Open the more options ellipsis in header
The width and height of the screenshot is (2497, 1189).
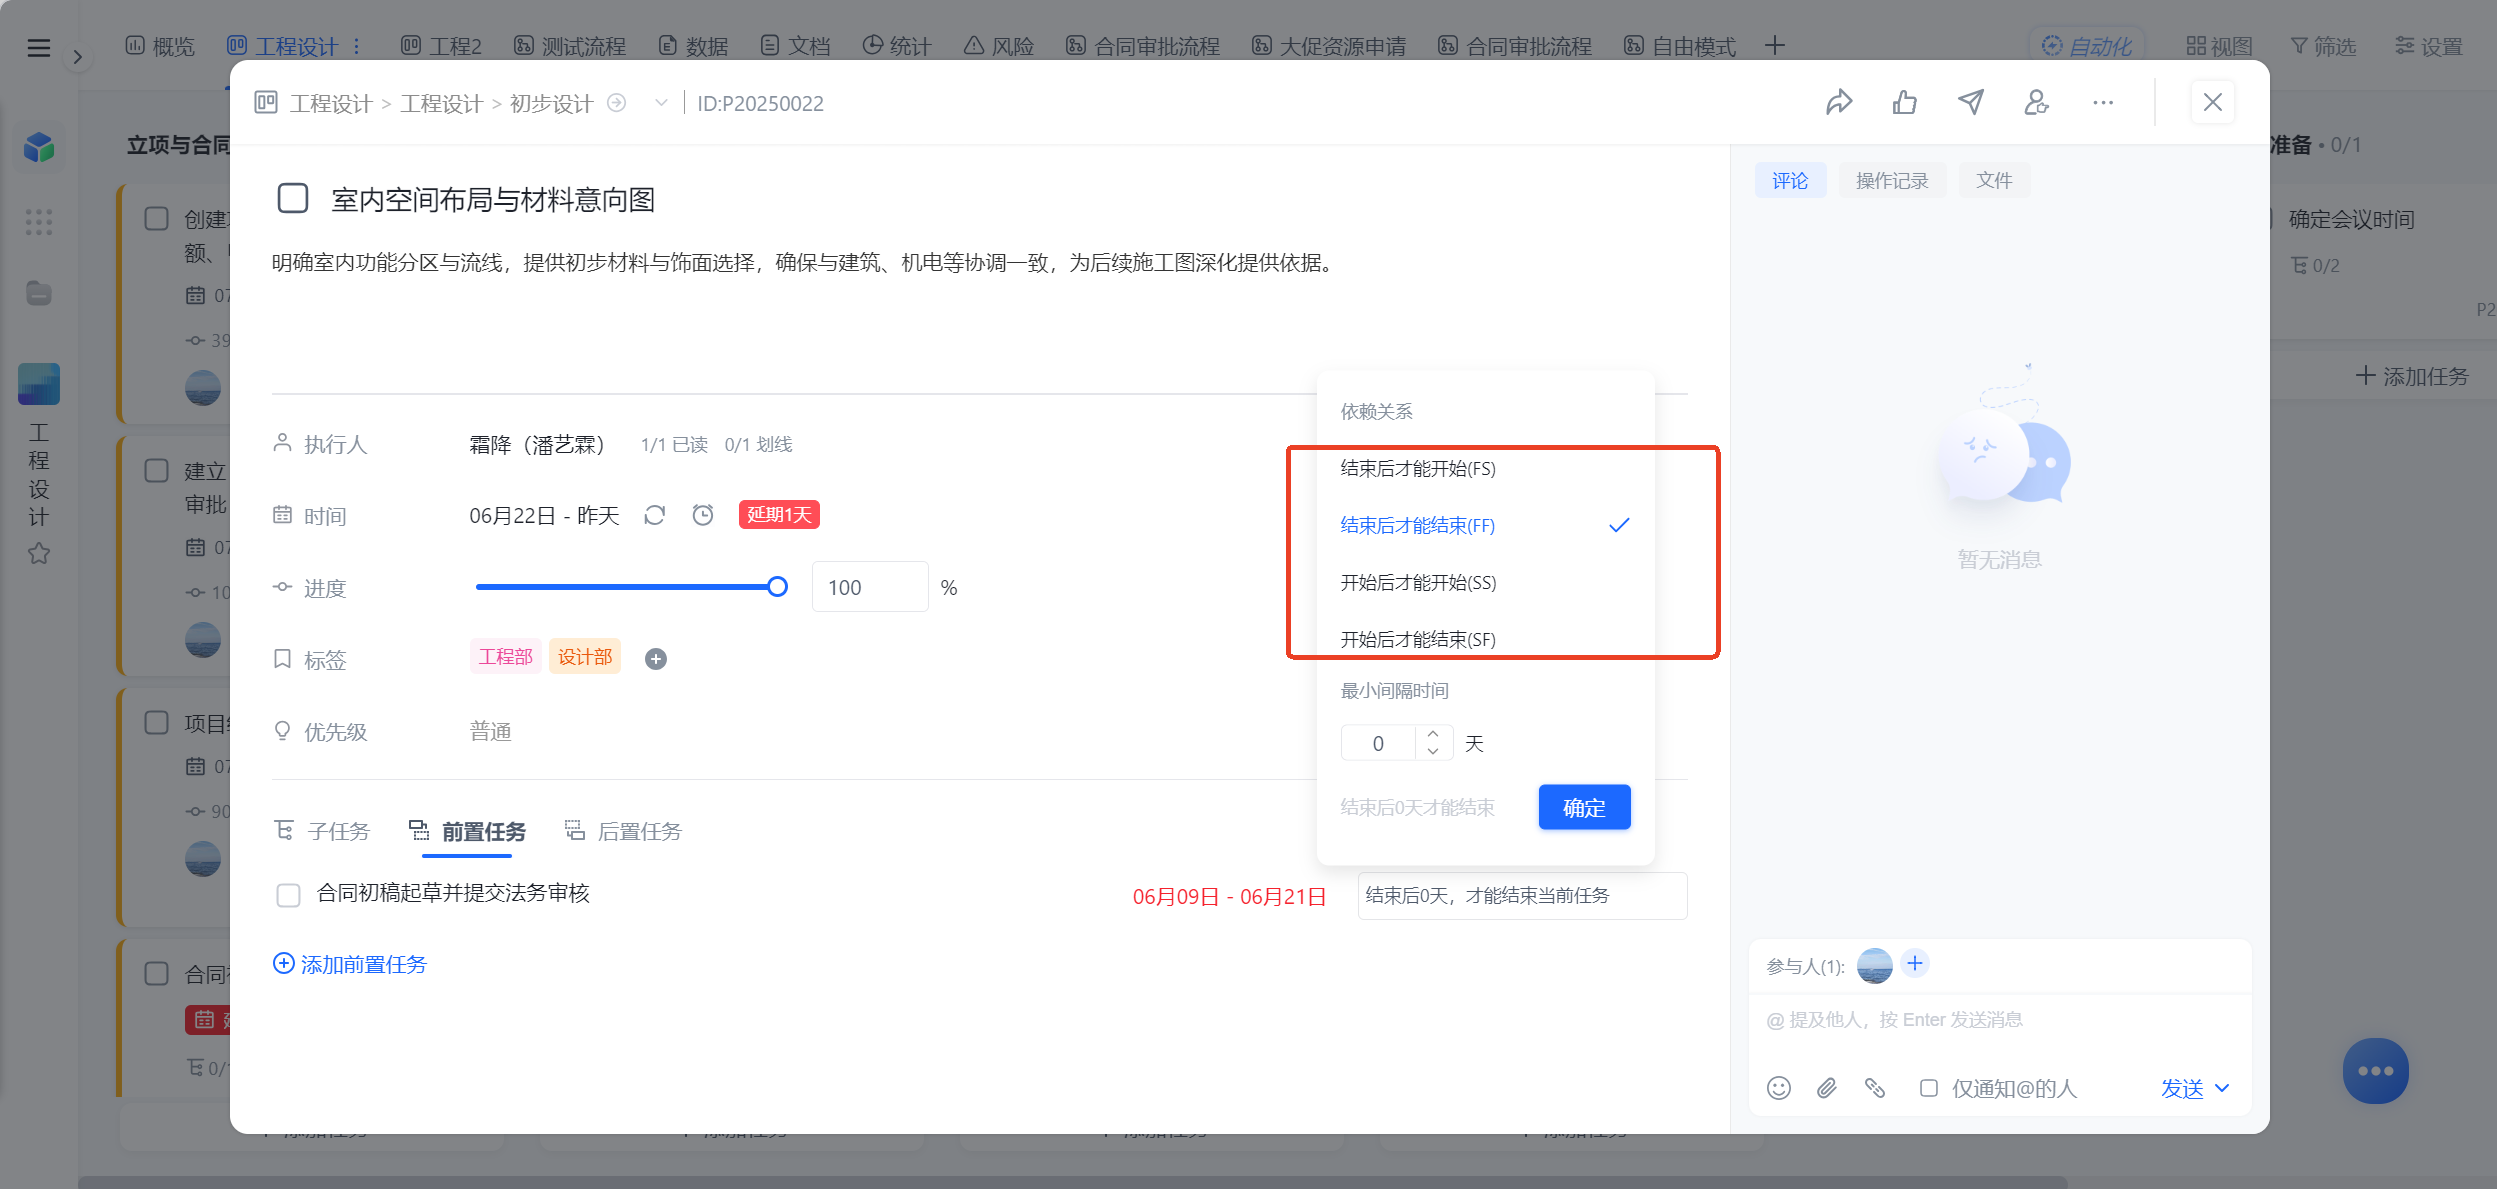[2103, 102]
